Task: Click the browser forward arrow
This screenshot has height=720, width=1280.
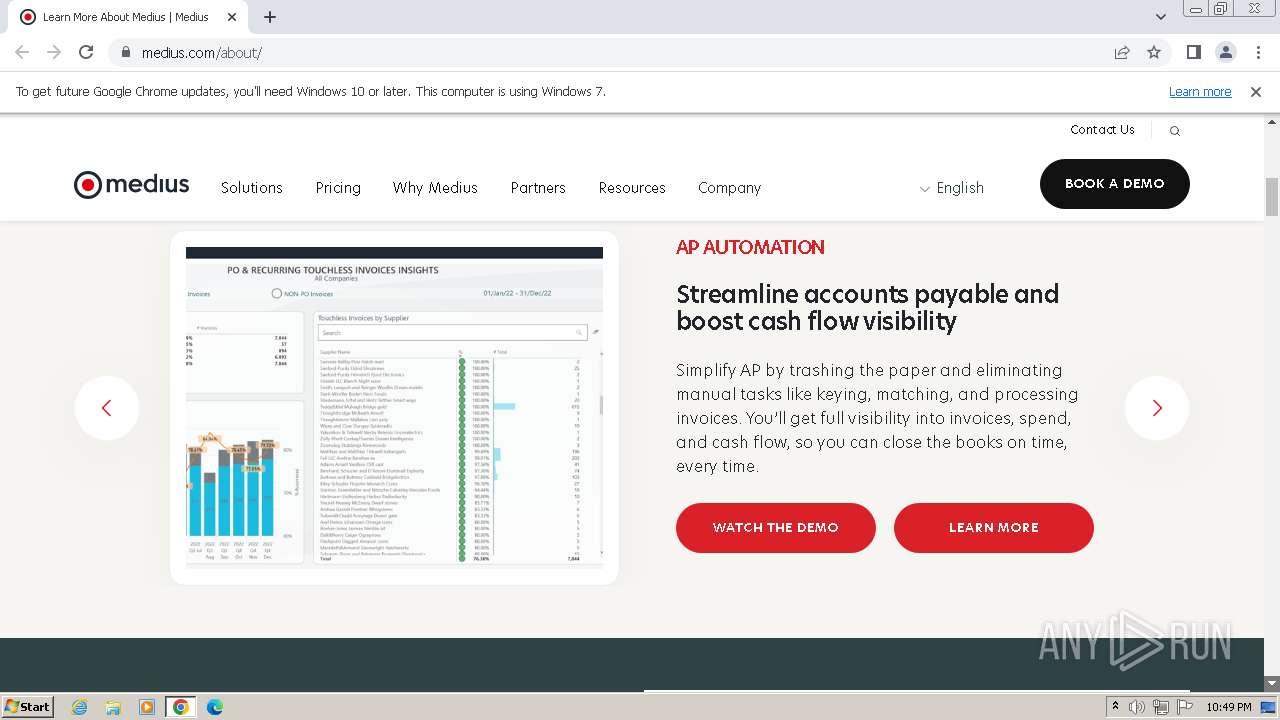Action: [54, 52]
